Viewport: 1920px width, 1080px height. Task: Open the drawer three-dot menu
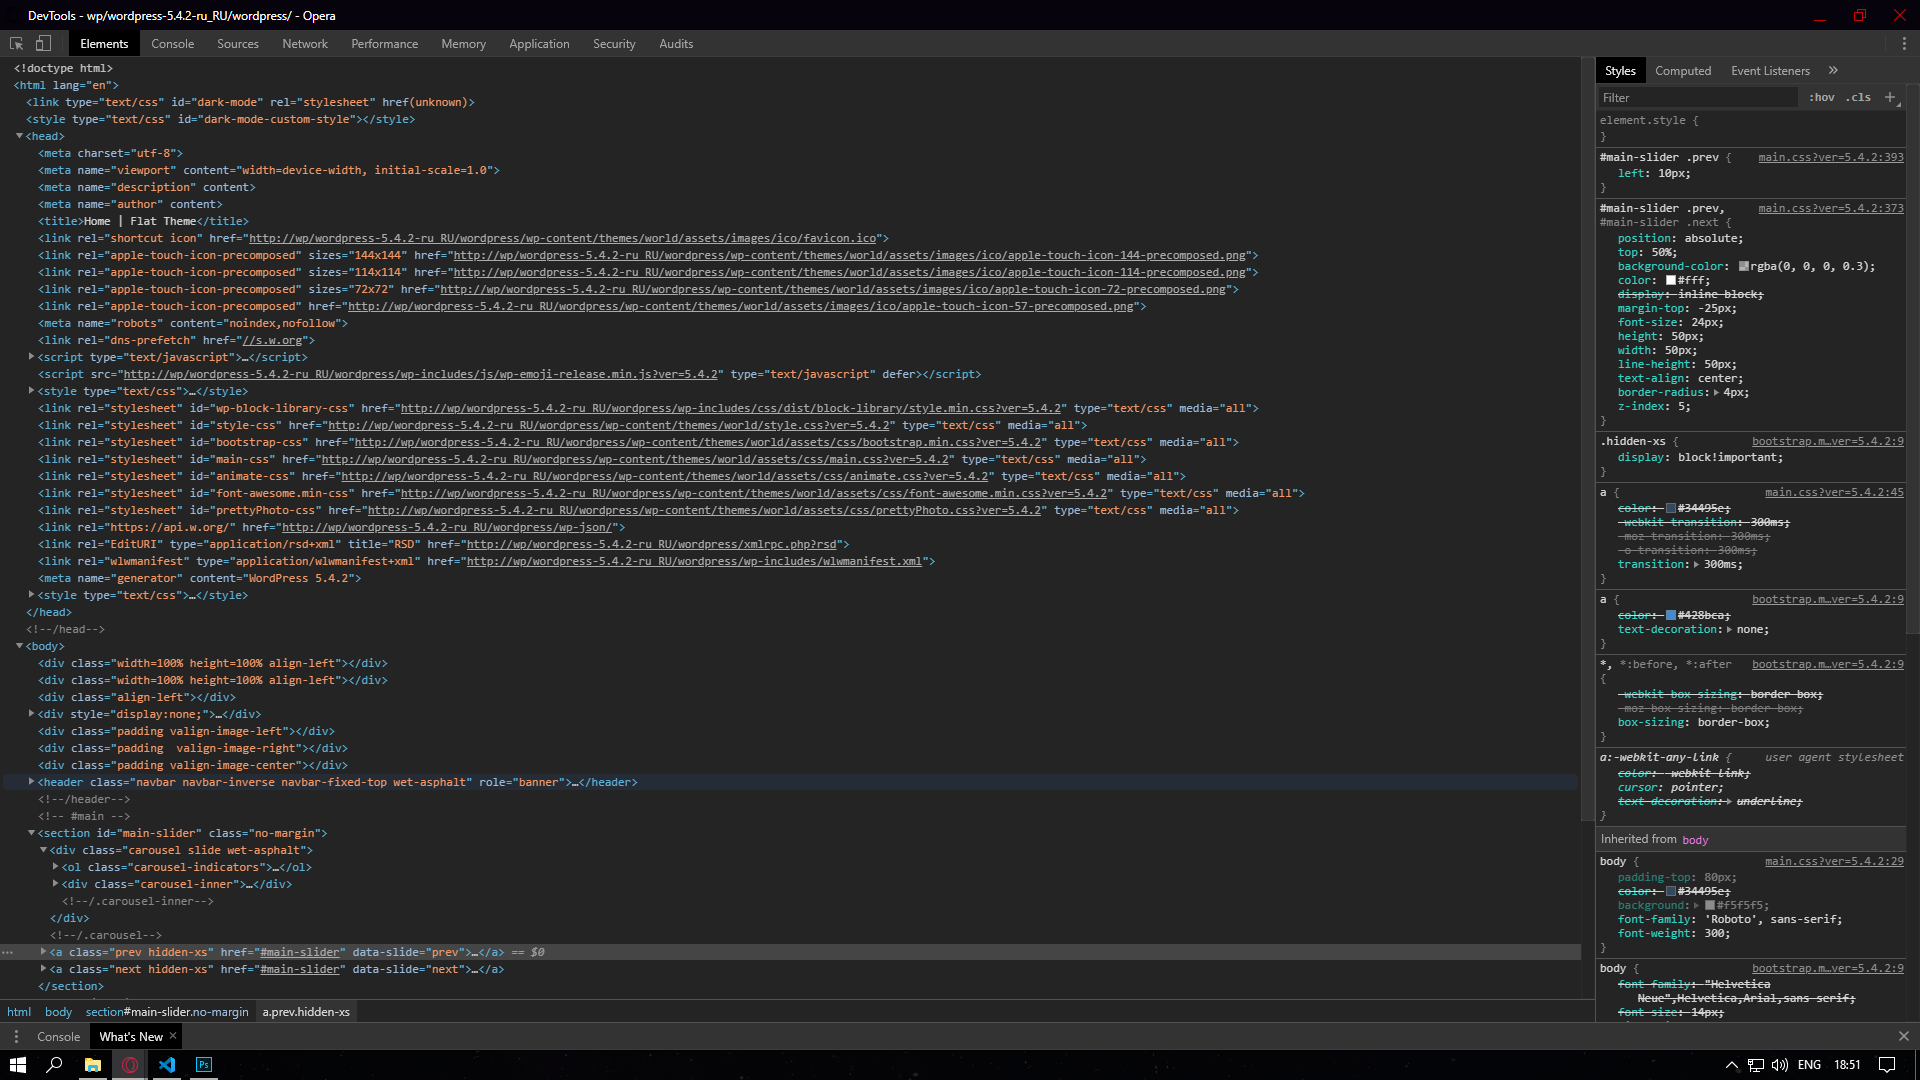[x=16, y=1036]
